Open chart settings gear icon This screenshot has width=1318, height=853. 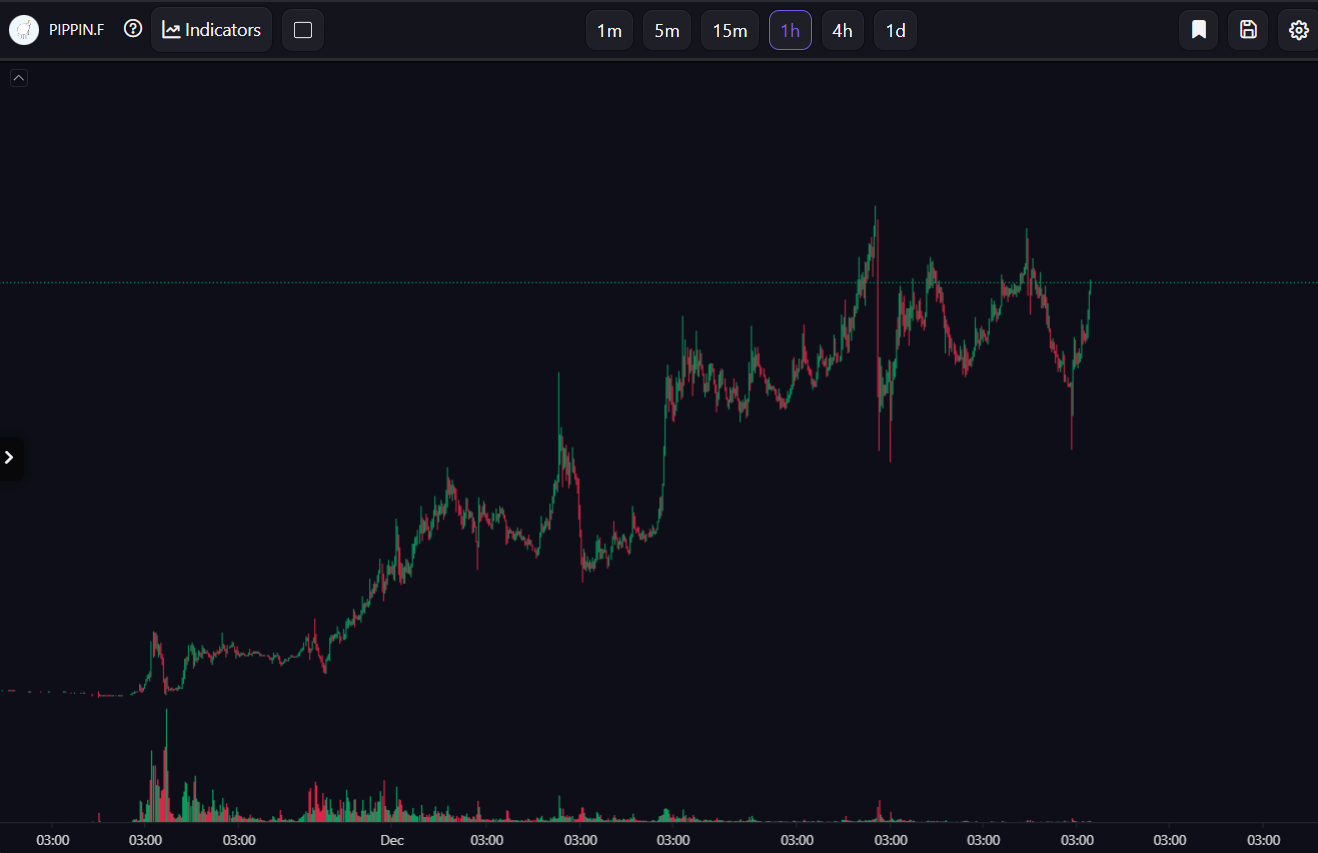pos(1298,30)
